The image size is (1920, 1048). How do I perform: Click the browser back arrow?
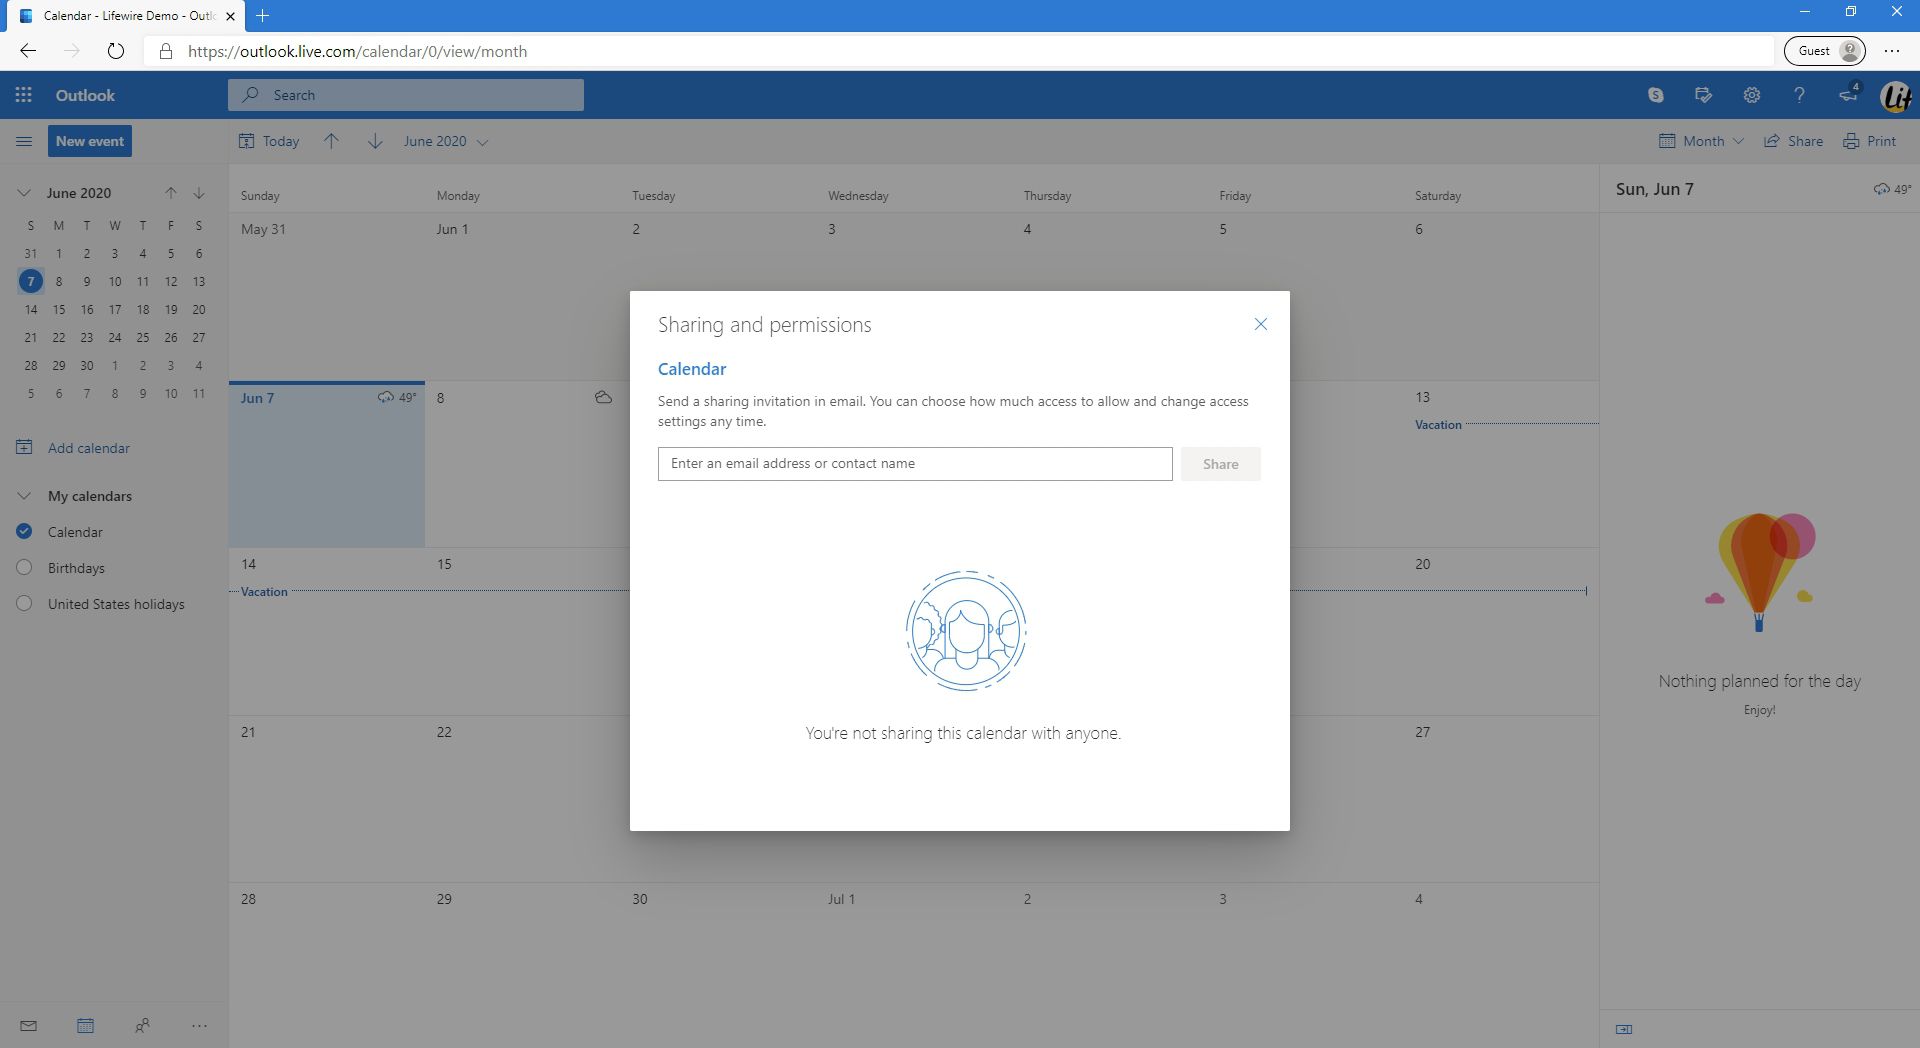pyautogui.click(x=28, y=51)
